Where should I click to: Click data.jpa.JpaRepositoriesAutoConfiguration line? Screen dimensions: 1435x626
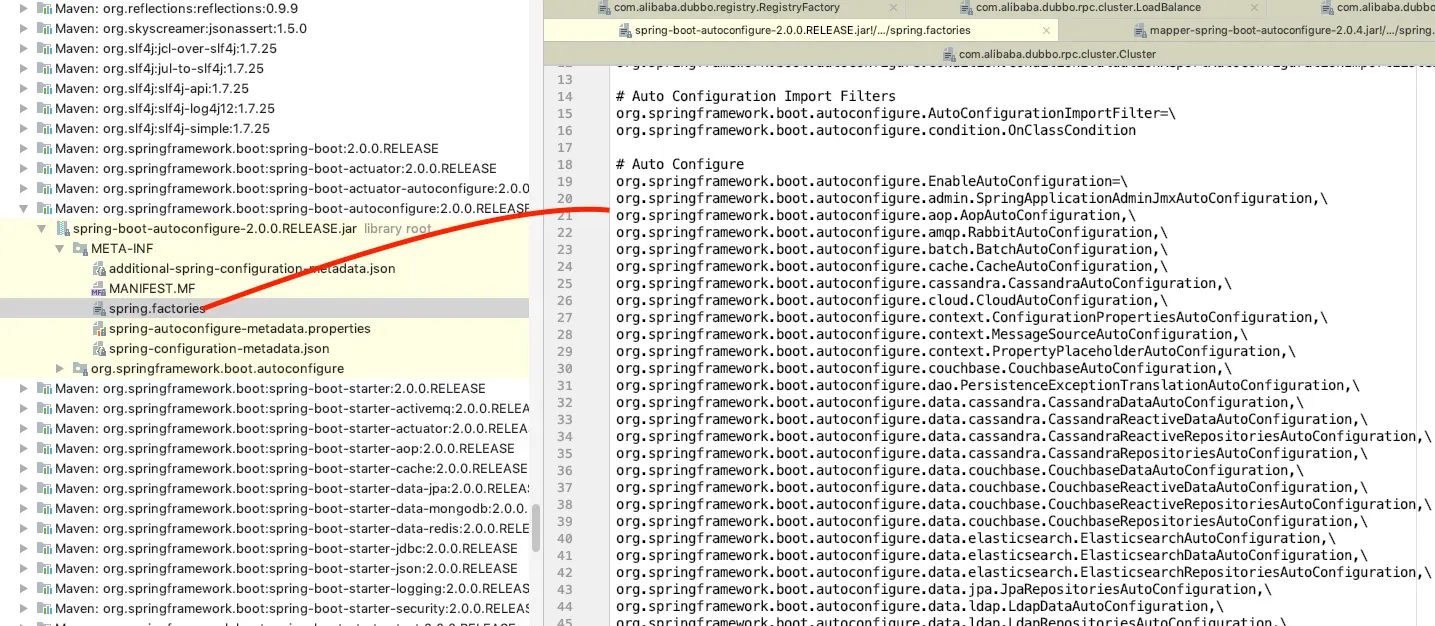pyautogui.click(x=944, y=589)
